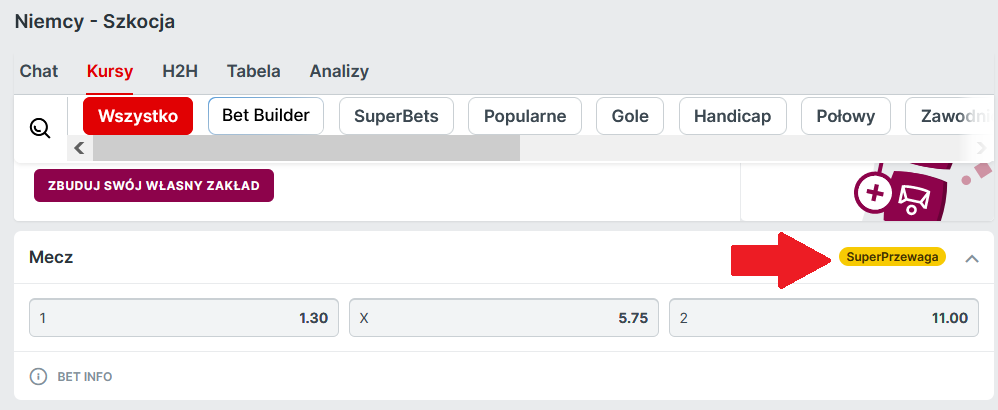Screen dimensions: 998x410
Task: Select draw odds X 5.75
Action: click(x=503, y=319)
